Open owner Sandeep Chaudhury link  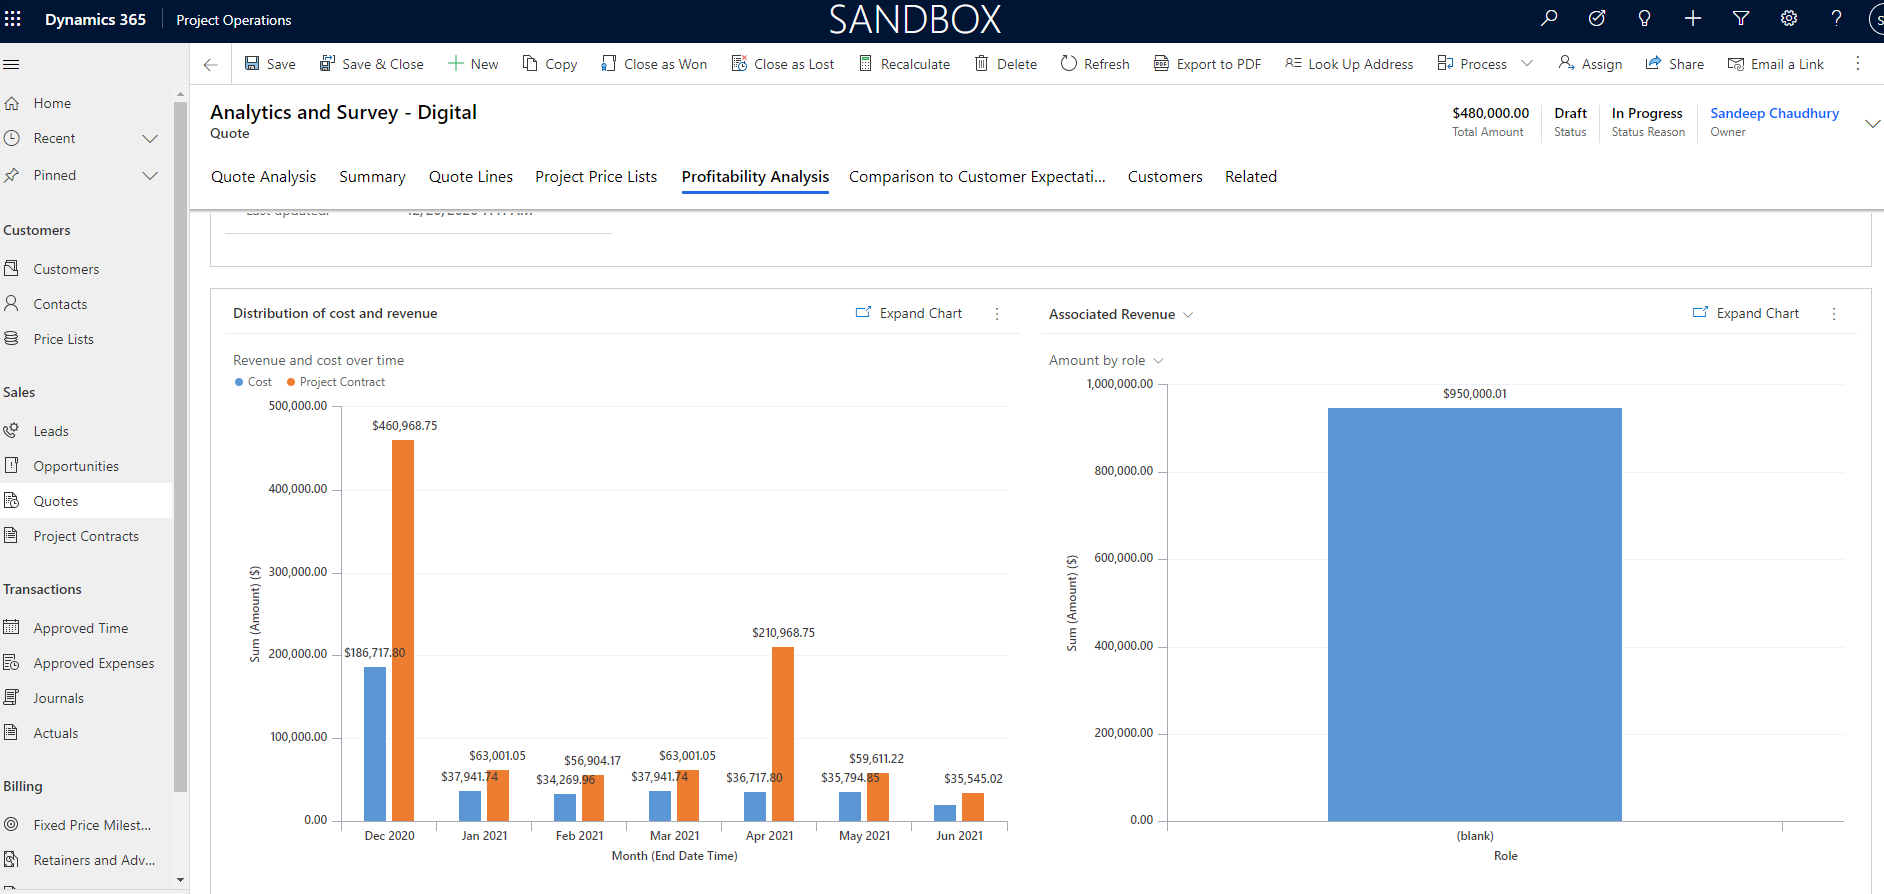coord(1774,113)
